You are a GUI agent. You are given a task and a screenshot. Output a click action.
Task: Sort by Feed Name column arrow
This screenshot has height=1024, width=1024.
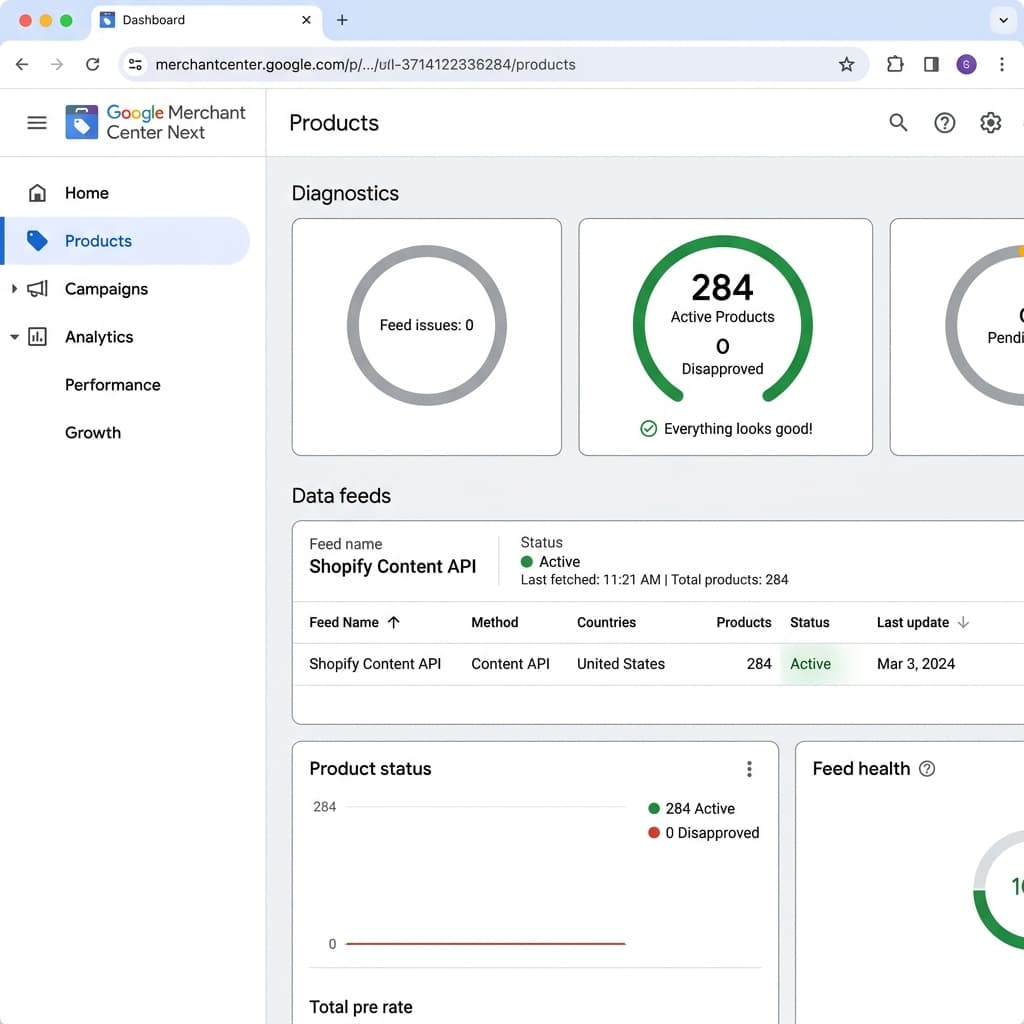(393, 622)
